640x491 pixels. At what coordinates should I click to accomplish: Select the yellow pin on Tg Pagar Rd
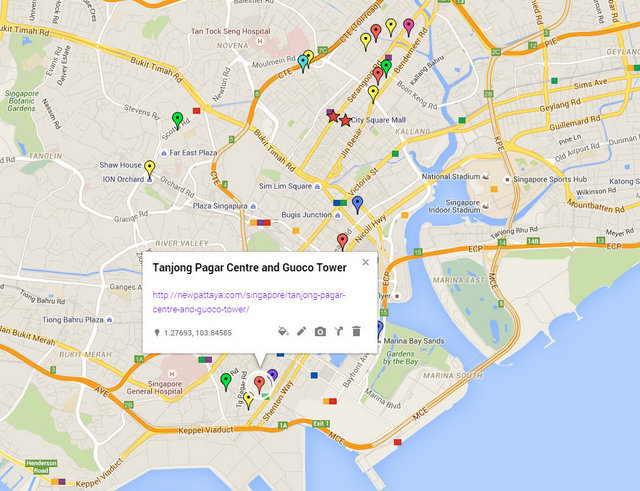[x=248, y=400]
